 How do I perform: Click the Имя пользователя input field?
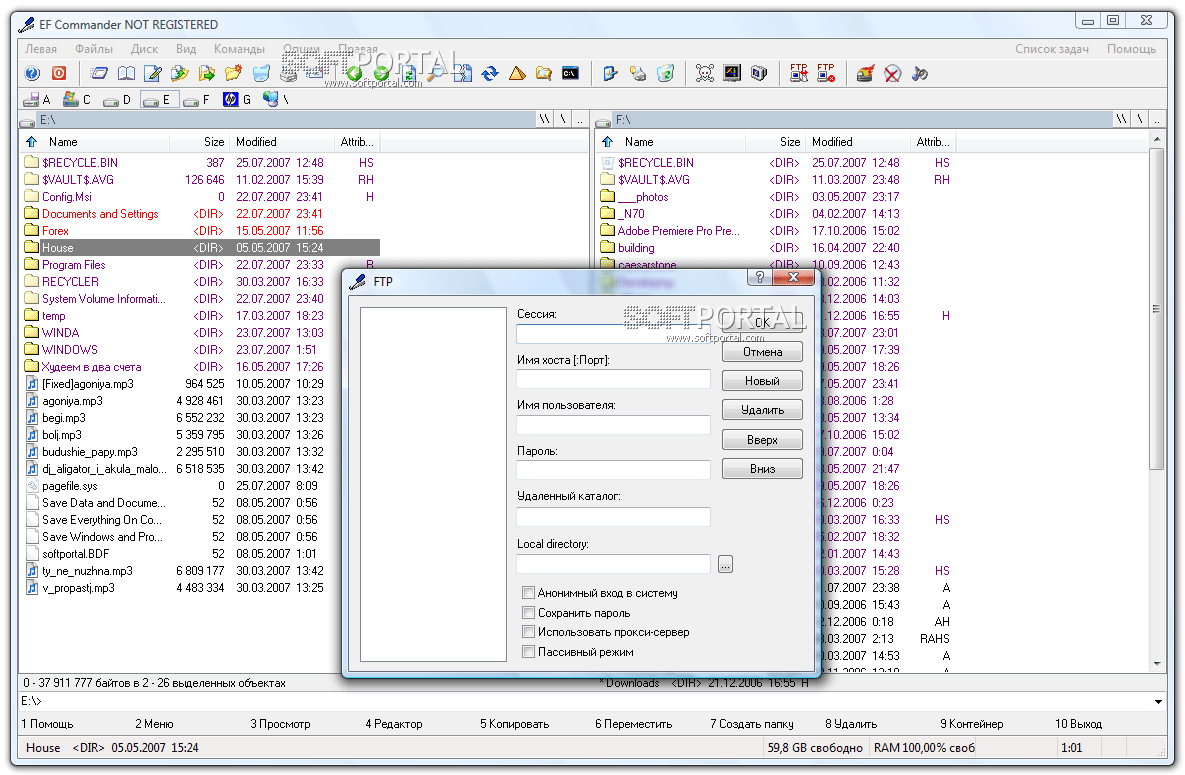[x=614, y=424]
